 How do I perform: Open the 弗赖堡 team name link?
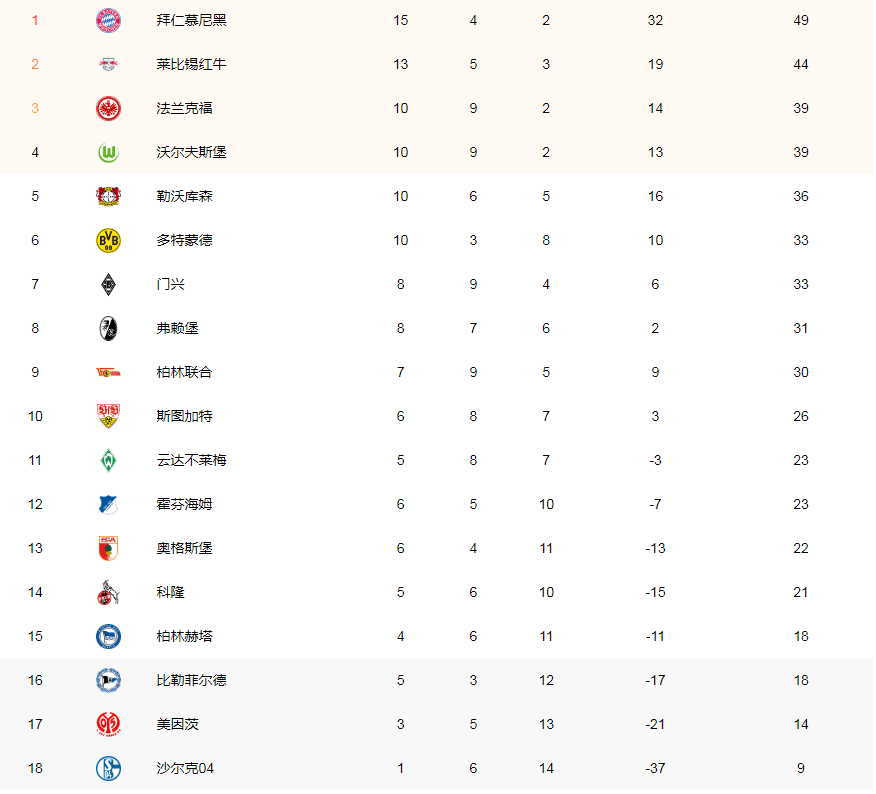click(178, 328)
